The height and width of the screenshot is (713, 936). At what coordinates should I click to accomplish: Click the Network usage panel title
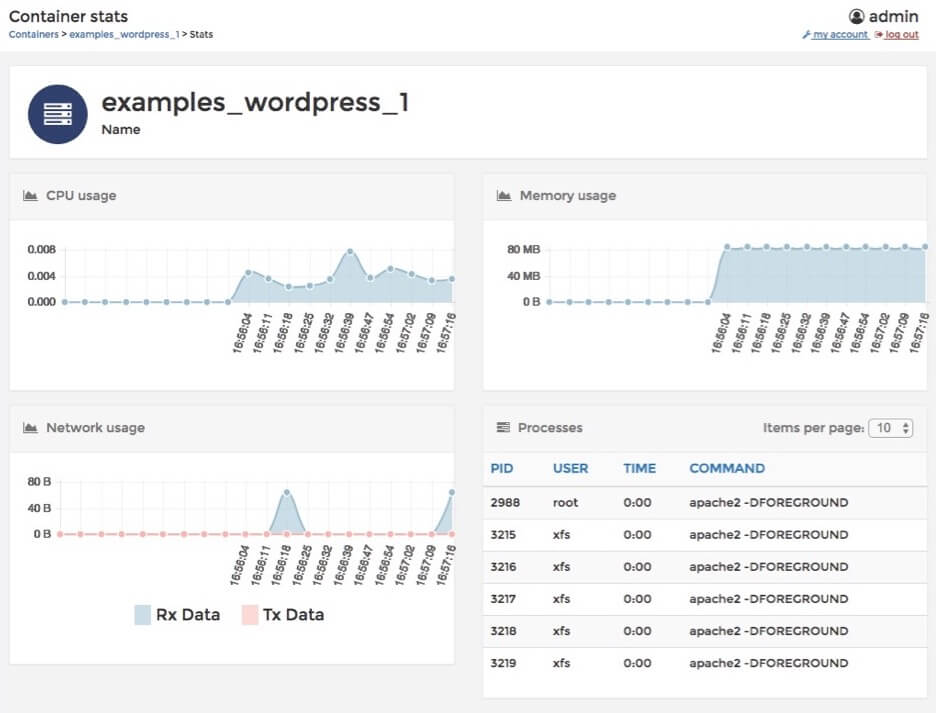(96, 428)
